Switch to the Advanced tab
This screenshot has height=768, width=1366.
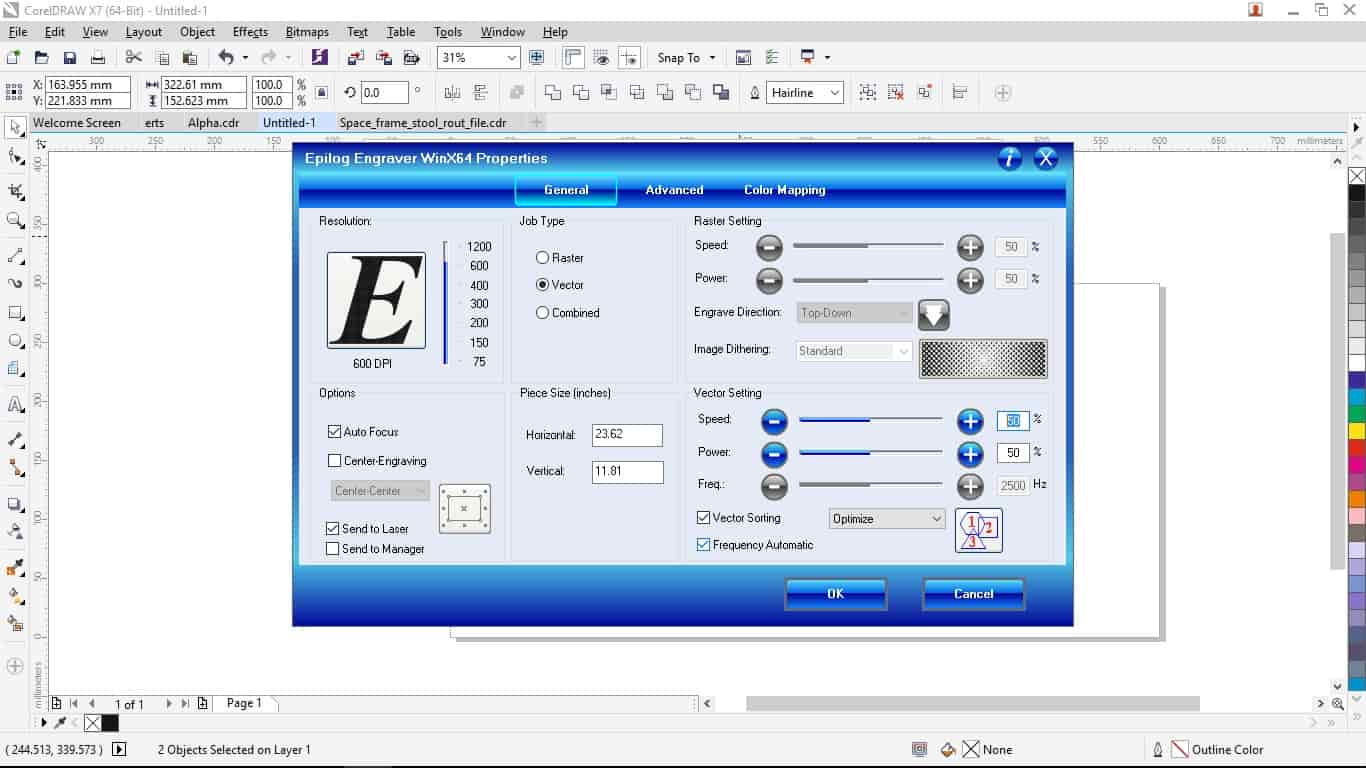tap(674, 190)
